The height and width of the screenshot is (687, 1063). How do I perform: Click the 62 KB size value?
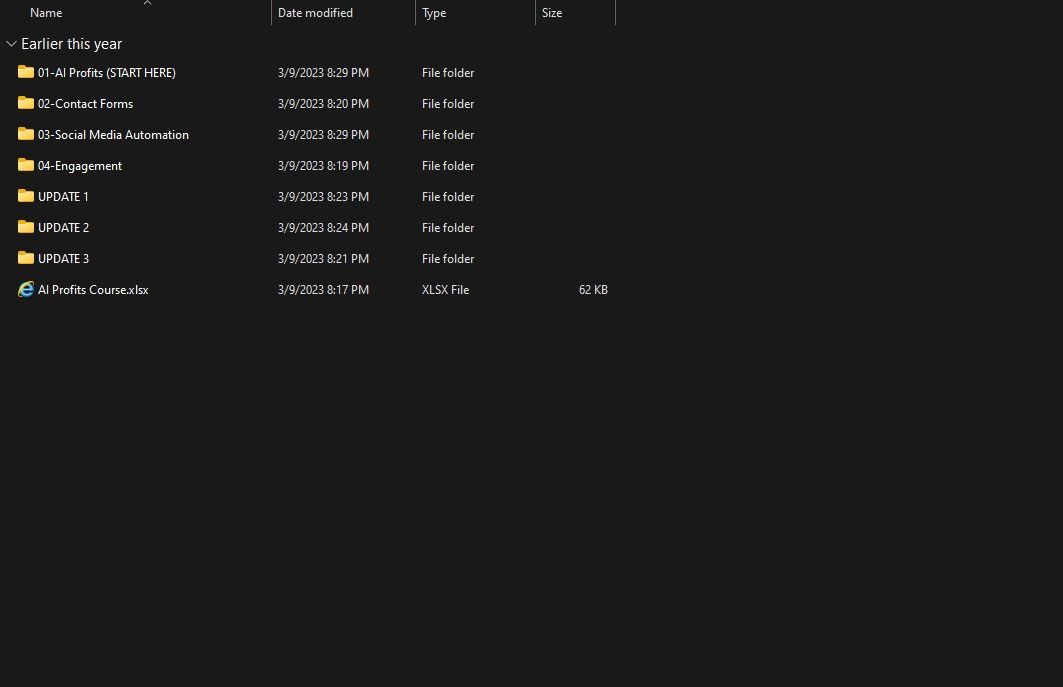tap(593, 290)
